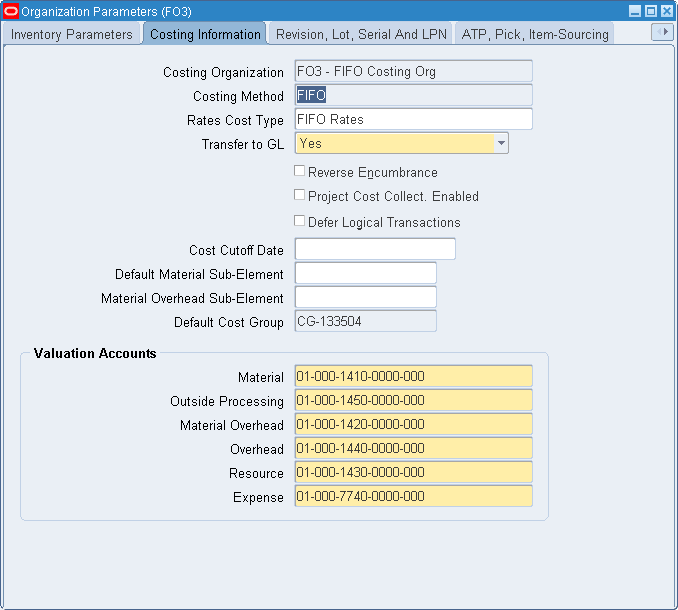This screenshot has width=678, height=610.
Task: Click the Default Cost Group label
Action: point(229,322)
